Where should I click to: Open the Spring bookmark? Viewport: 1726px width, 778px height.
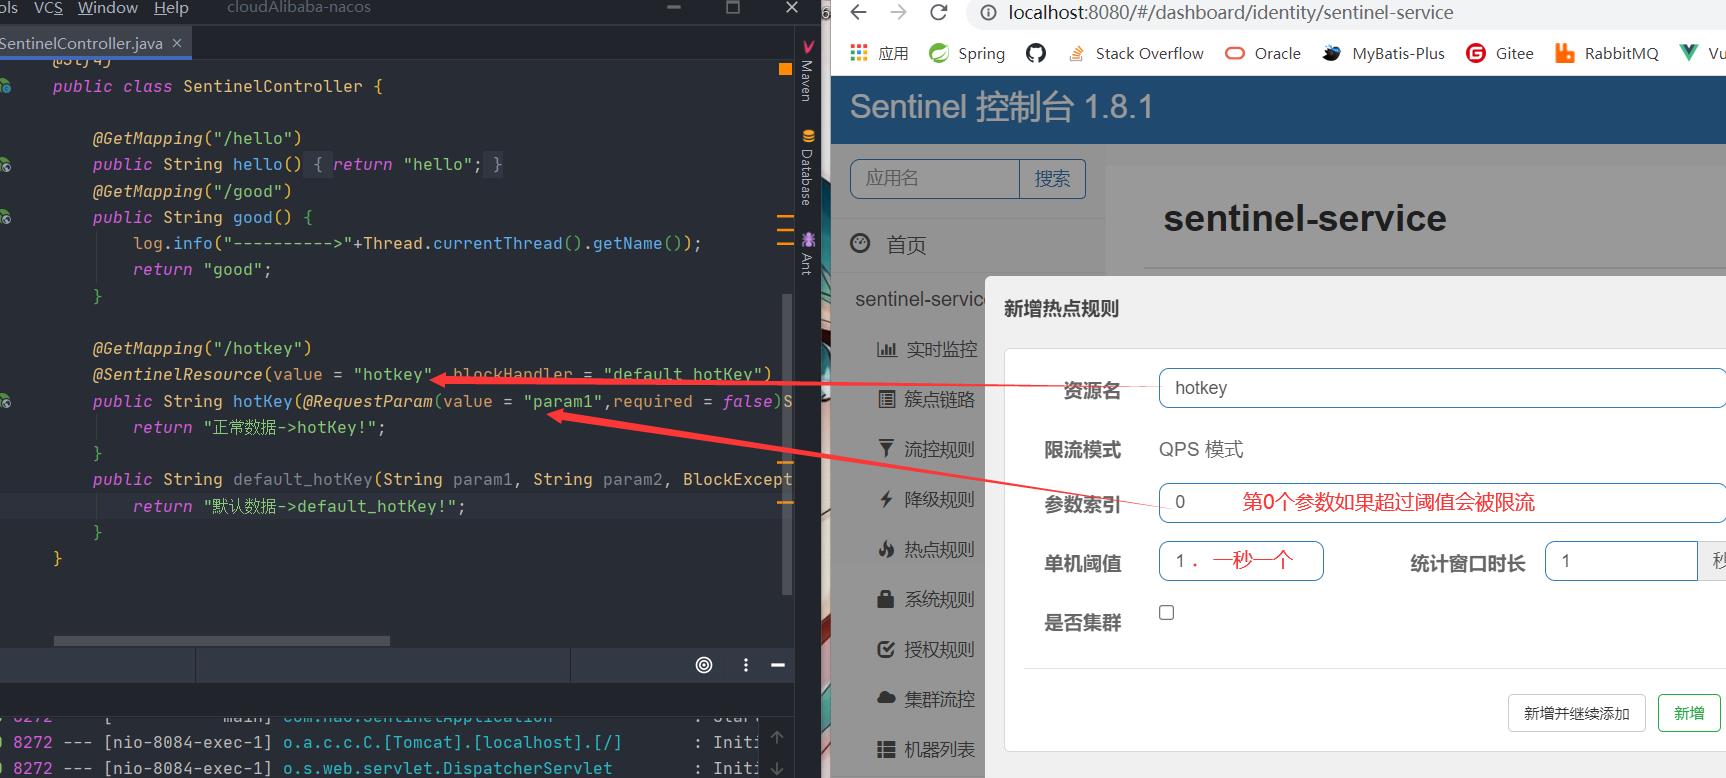967,53
